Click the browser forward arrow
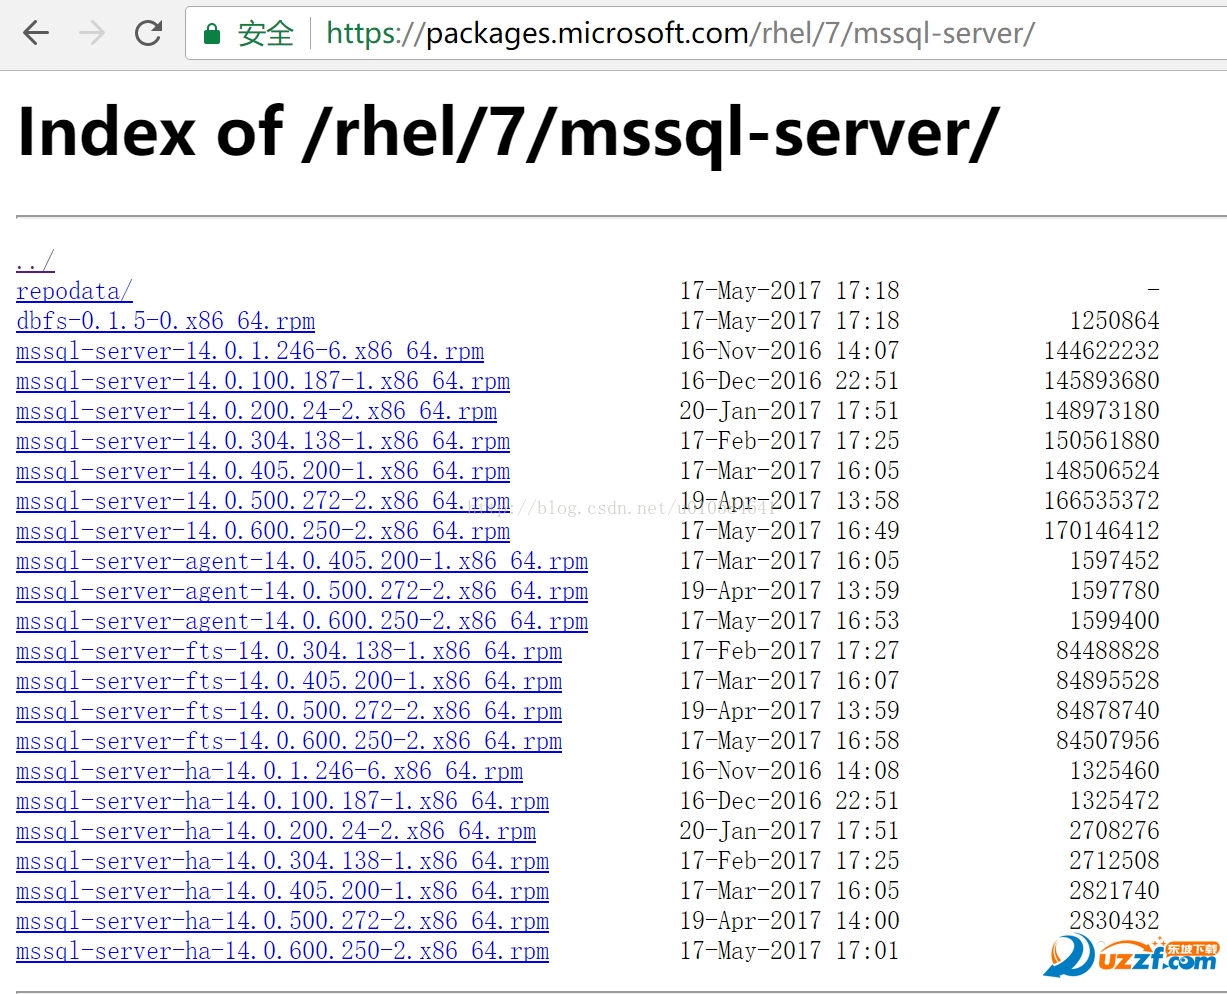Screen dimensions: 1227x994 click(x=92, y=33)
